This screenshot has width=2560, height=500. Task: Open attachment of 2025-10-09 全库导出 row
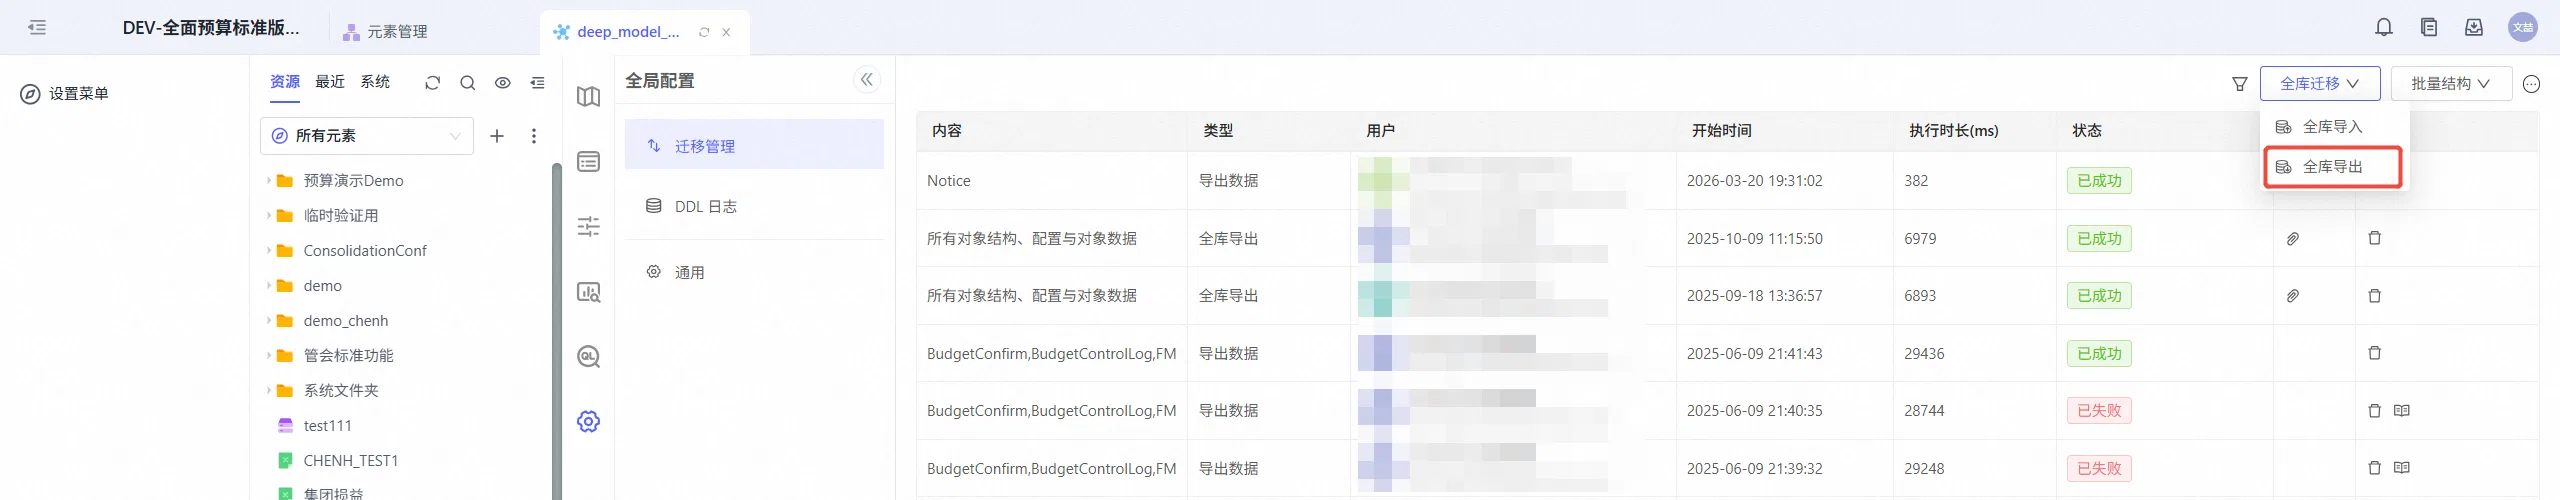coord(2293,239)
